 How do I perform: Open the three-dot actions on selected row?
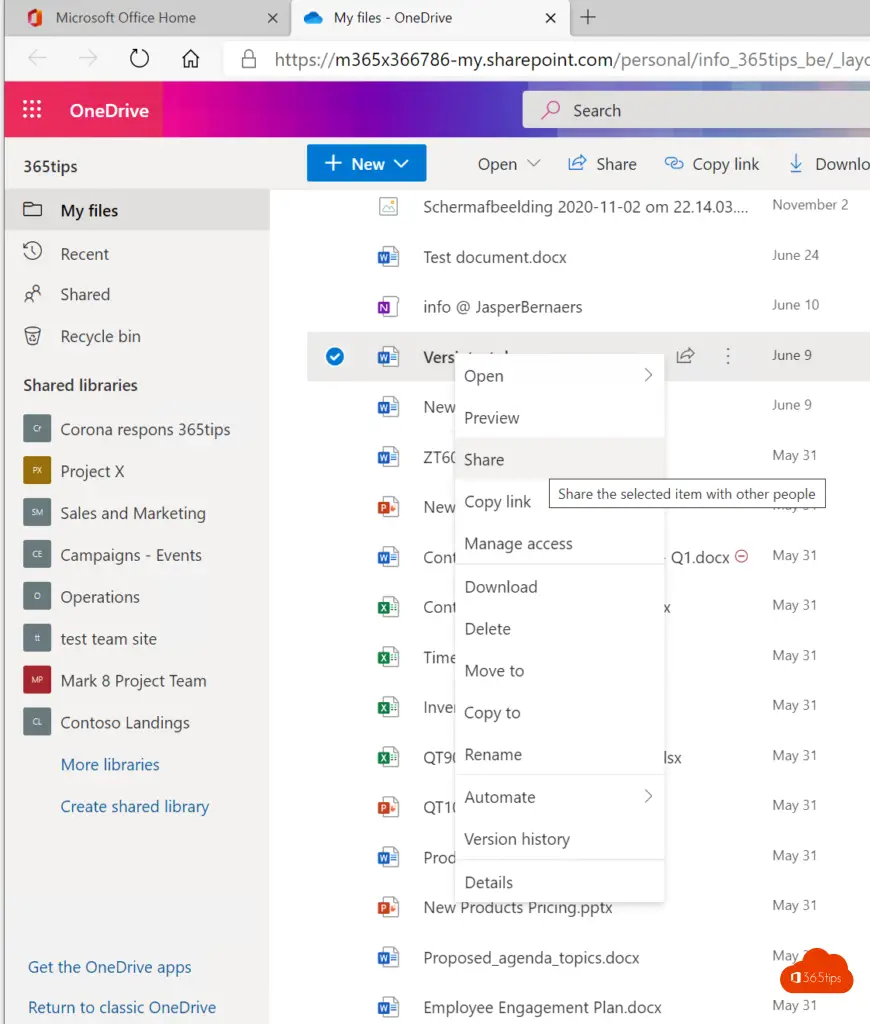click(x=728, y=356)
